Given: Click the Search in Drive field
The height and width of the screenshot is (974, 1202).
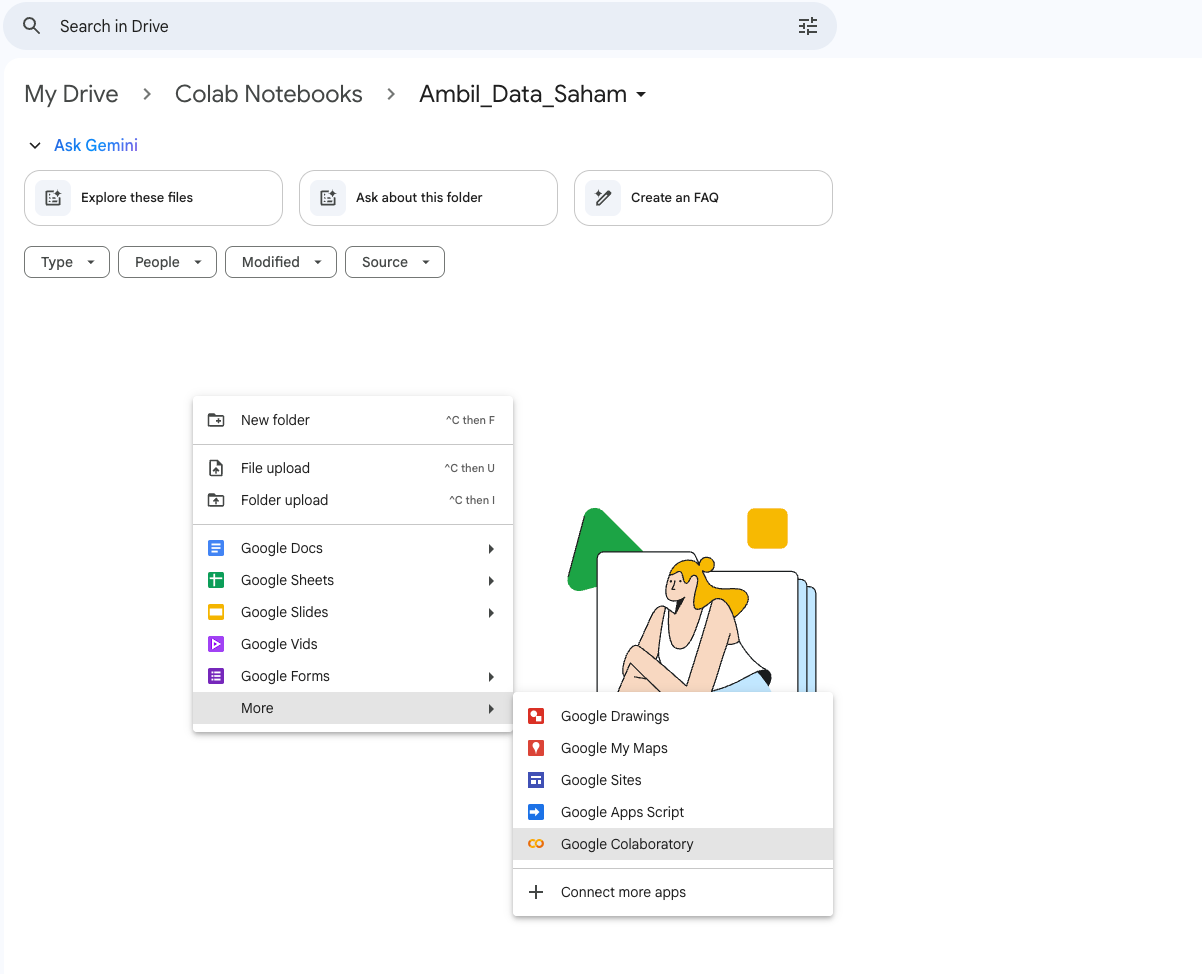Looking at the screenshot, I should click(420, 26).
